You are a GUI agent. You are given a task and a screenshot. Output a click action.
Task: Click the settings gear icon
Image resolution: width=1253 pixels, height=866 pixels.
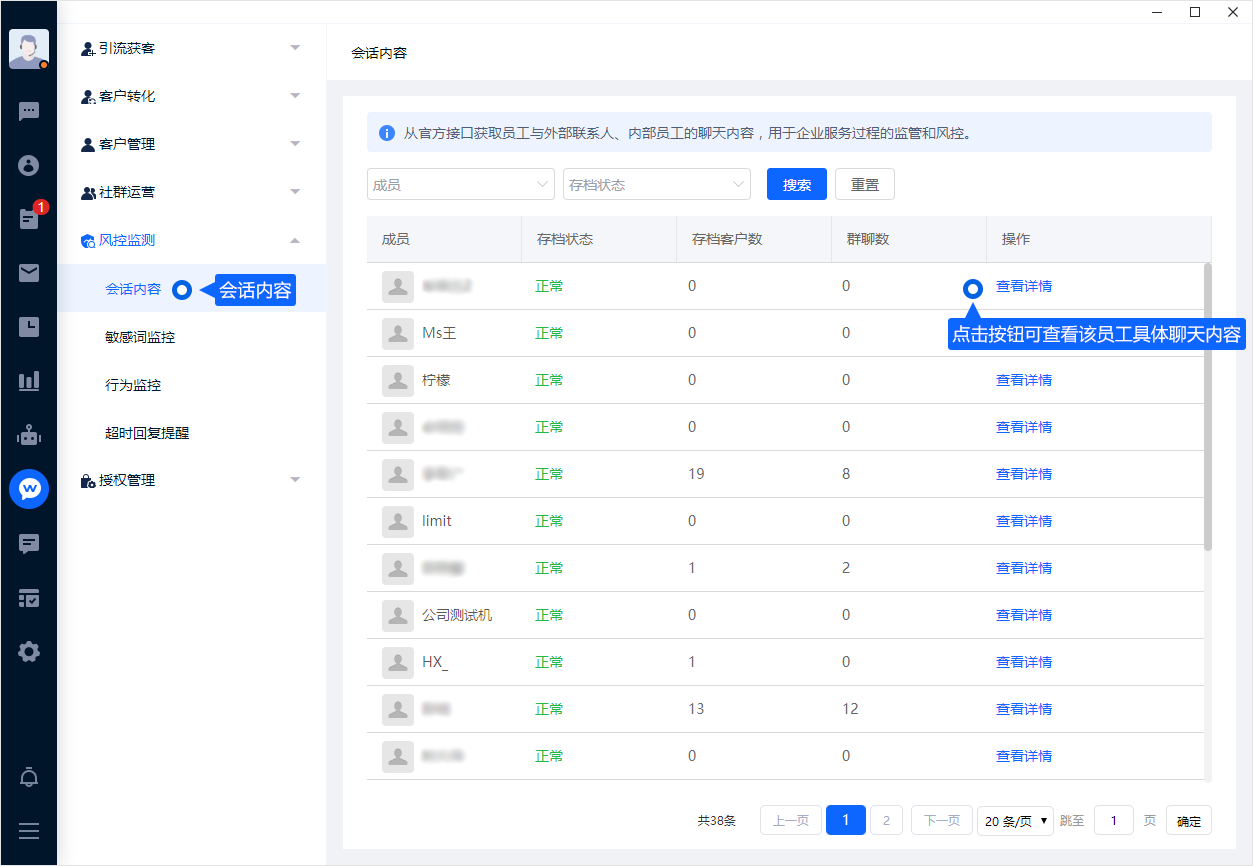(29, 652)
